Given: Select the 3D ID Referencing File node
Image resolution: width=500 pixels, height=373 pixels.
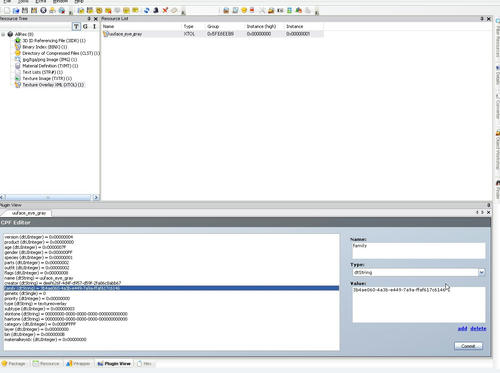Looking at the screenshot, I should (x=54, y=40).
